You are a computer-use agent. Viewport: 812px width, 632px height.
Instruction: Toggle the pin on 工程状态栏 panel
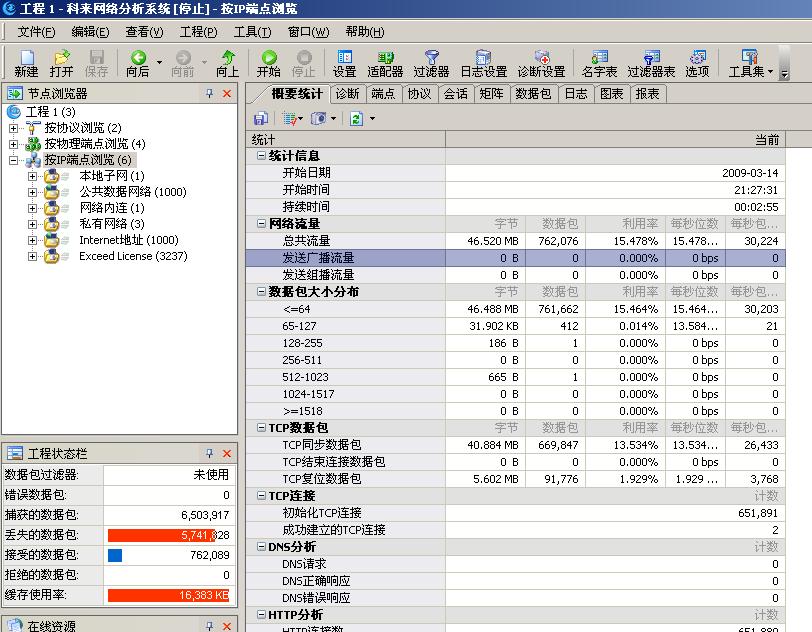[209, 453]
